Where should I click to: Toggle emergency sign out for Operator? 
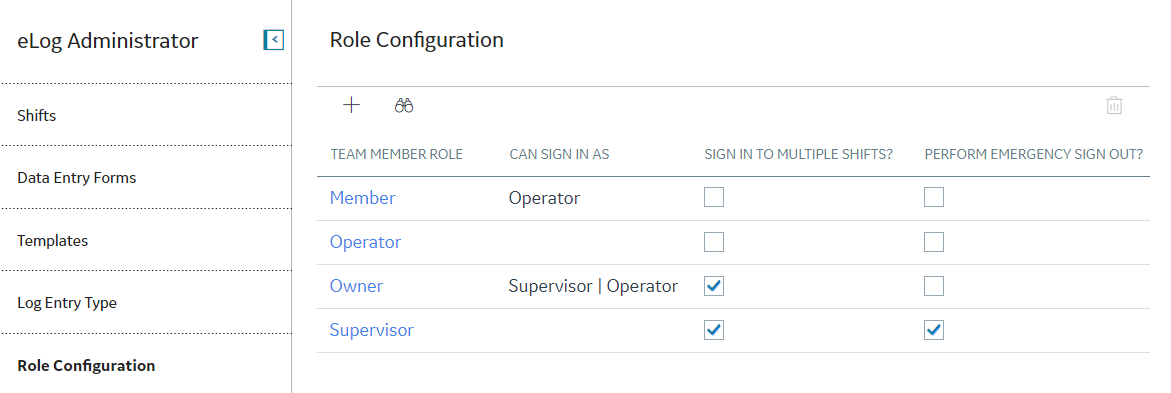click(934, 242)
